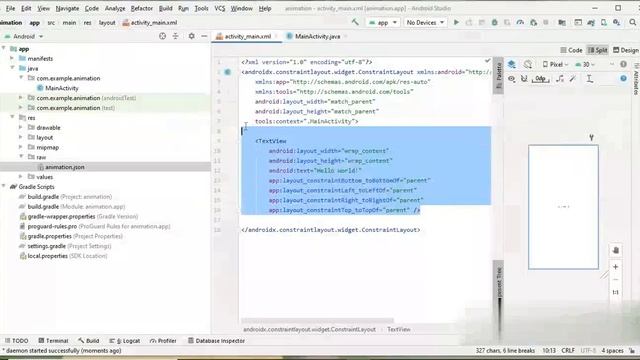The width and height of the screenshot is (640, 360).
Task: Expand the drawable folder
Action: (20, 127)
